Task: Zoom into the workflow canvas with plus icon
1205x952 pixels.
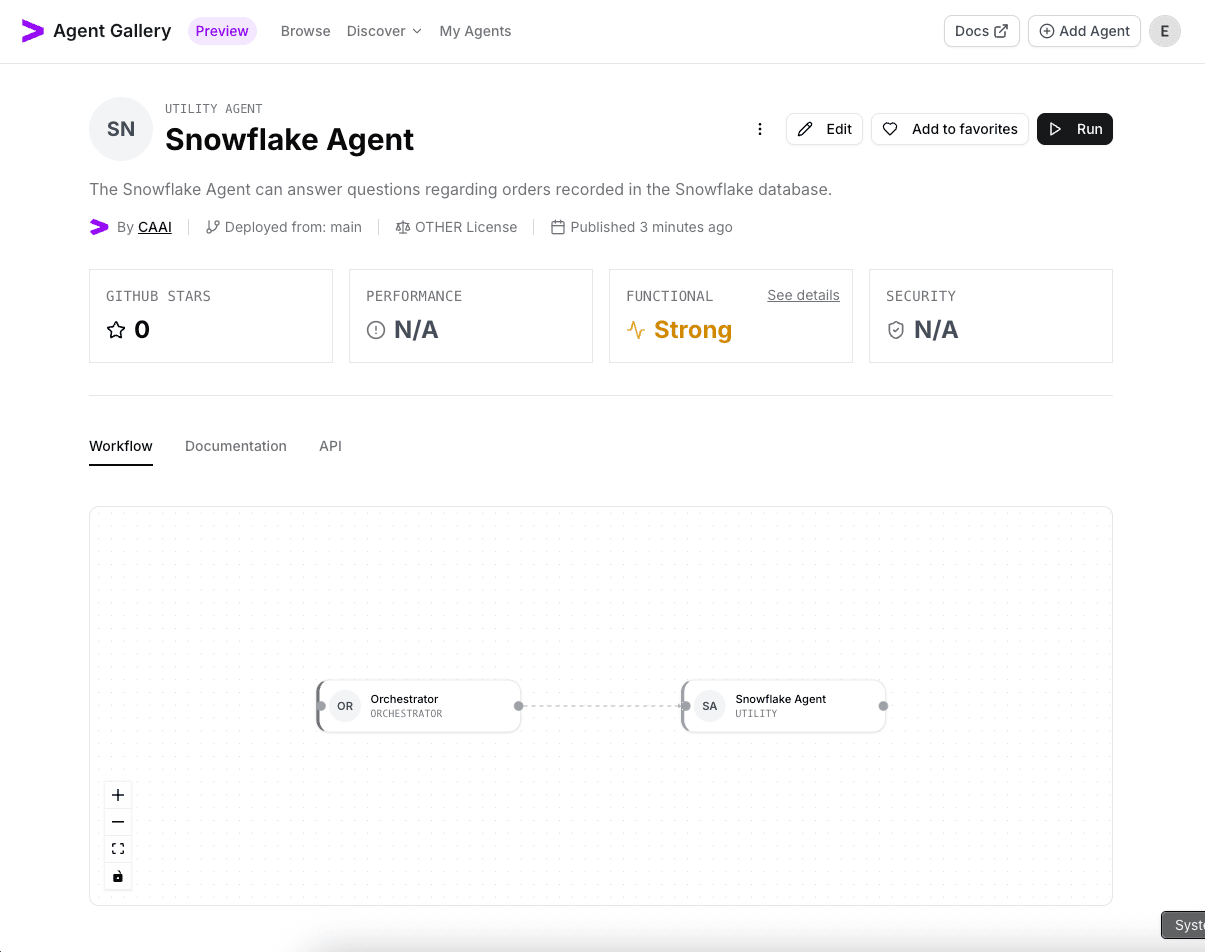Action: (117, 794)
